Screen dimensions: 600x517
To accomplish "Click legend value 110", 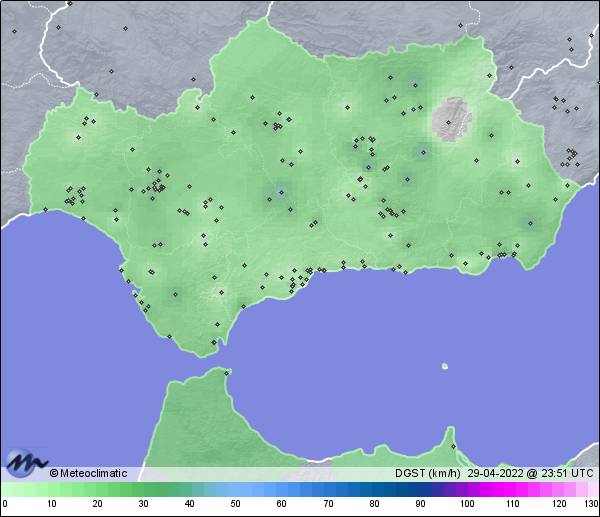I will pyautogui.click(x=513, y=503).
